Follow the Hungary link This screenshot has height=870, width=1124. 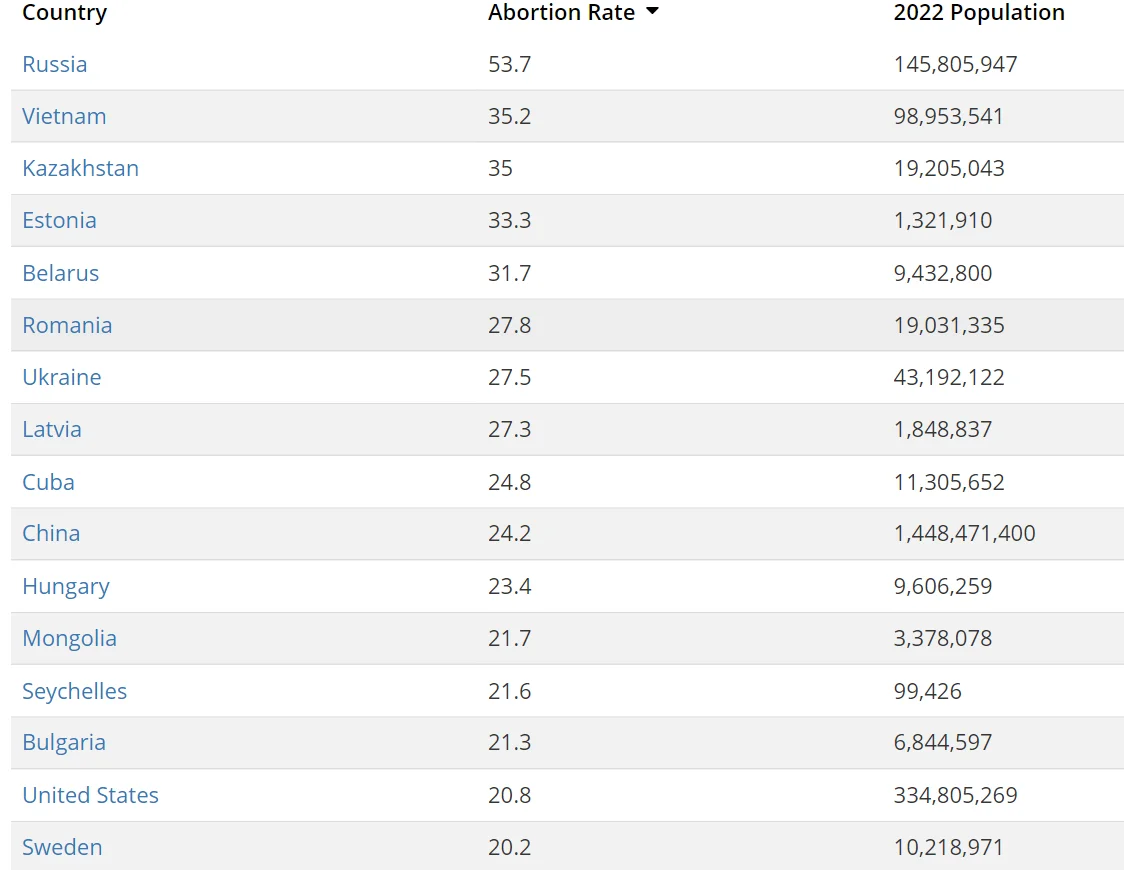tap(65, 586)
